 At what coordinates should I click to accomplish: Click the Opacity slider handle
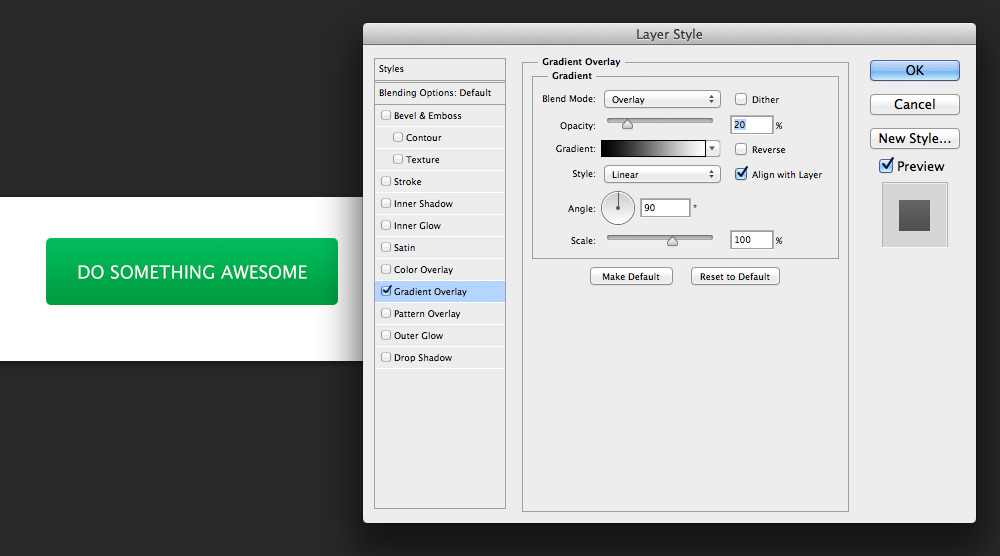coord(627,125)
